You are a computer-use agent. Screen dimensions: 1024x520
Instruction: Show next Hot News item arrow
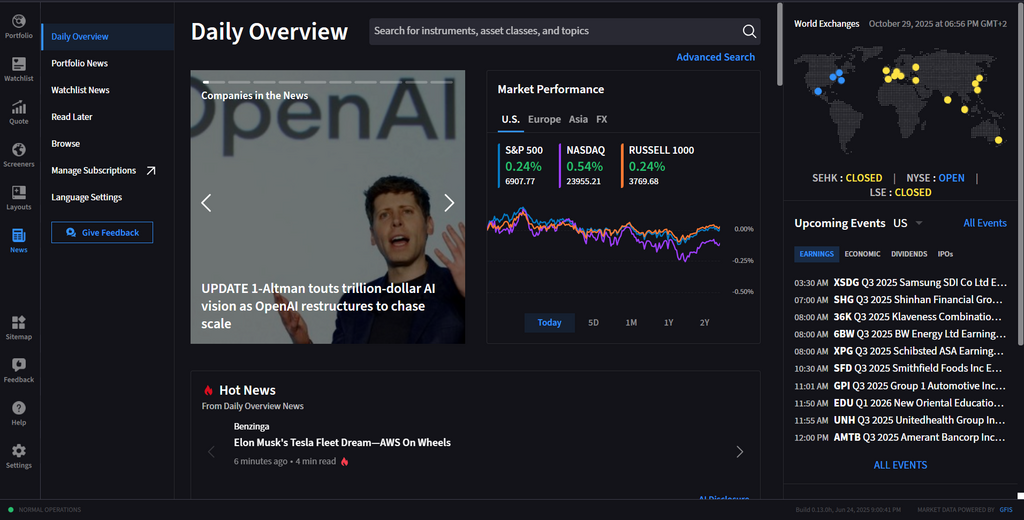[x=740, y=451]
